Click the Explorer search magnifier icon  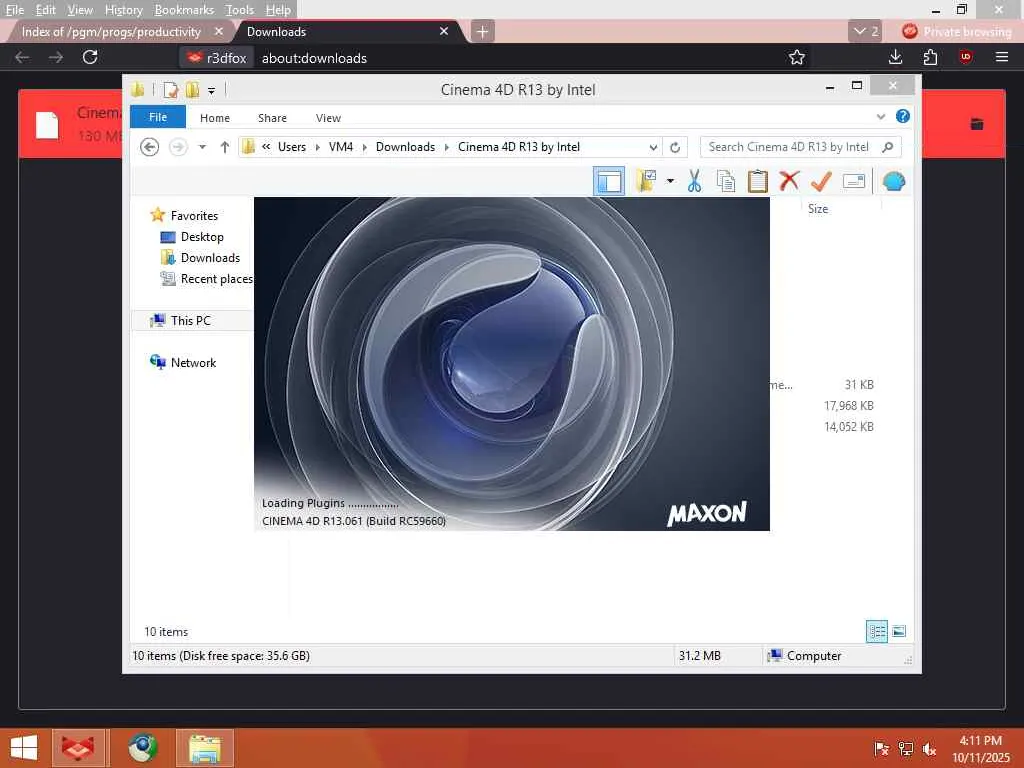[887, 147]
